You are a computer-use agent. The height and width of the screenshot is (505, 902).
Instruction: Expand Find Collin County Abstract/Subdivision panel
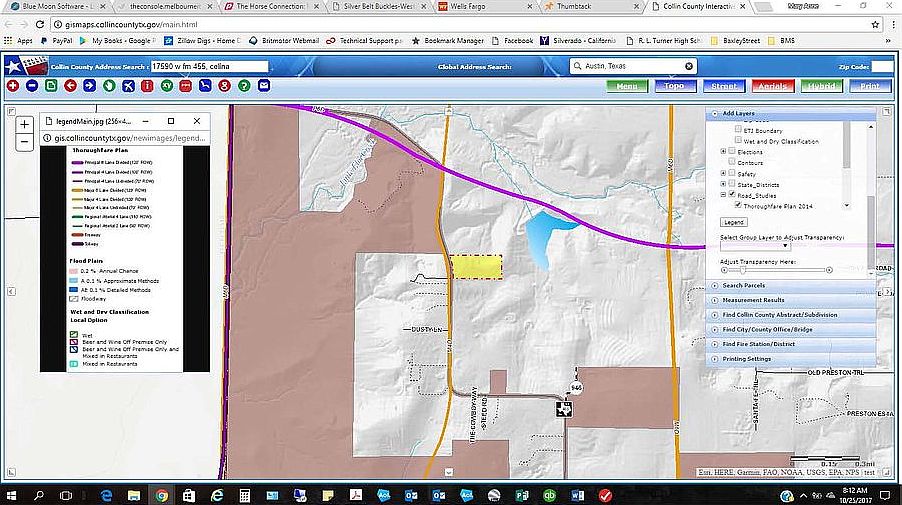point(791,315)
